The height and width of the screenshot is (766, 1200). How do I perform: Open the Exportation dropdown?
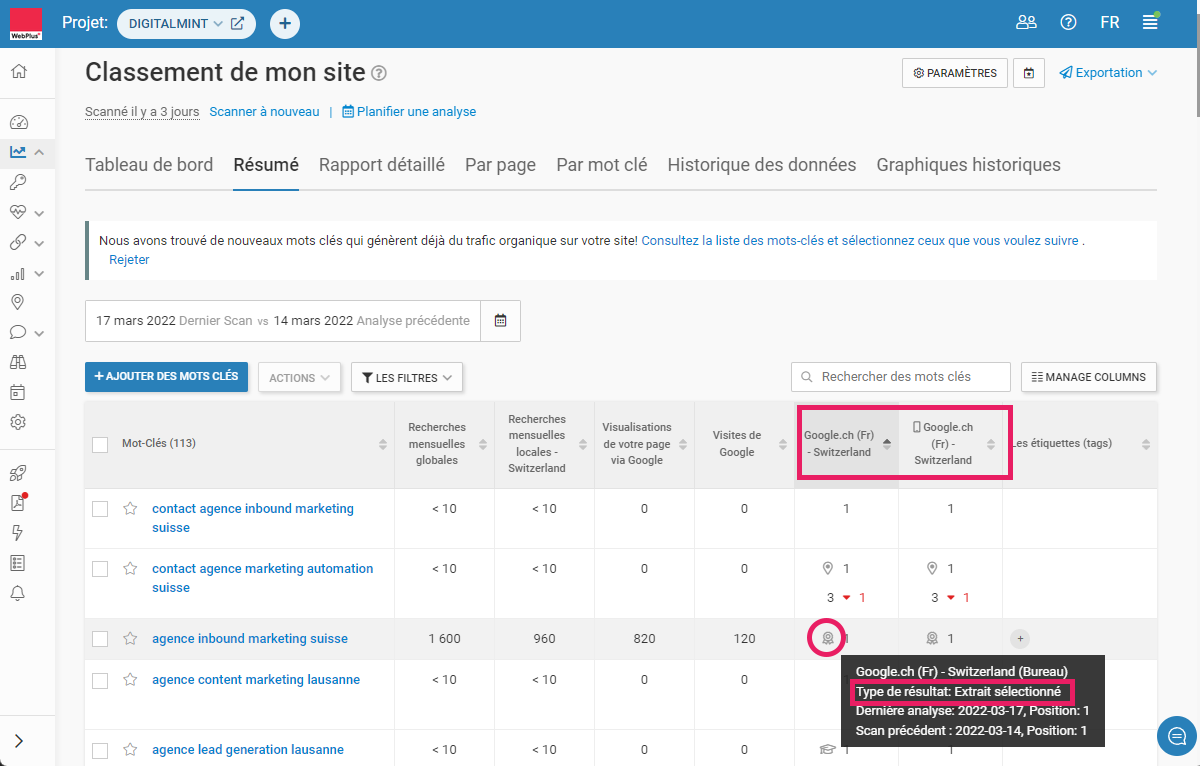tap(1108, 73)
